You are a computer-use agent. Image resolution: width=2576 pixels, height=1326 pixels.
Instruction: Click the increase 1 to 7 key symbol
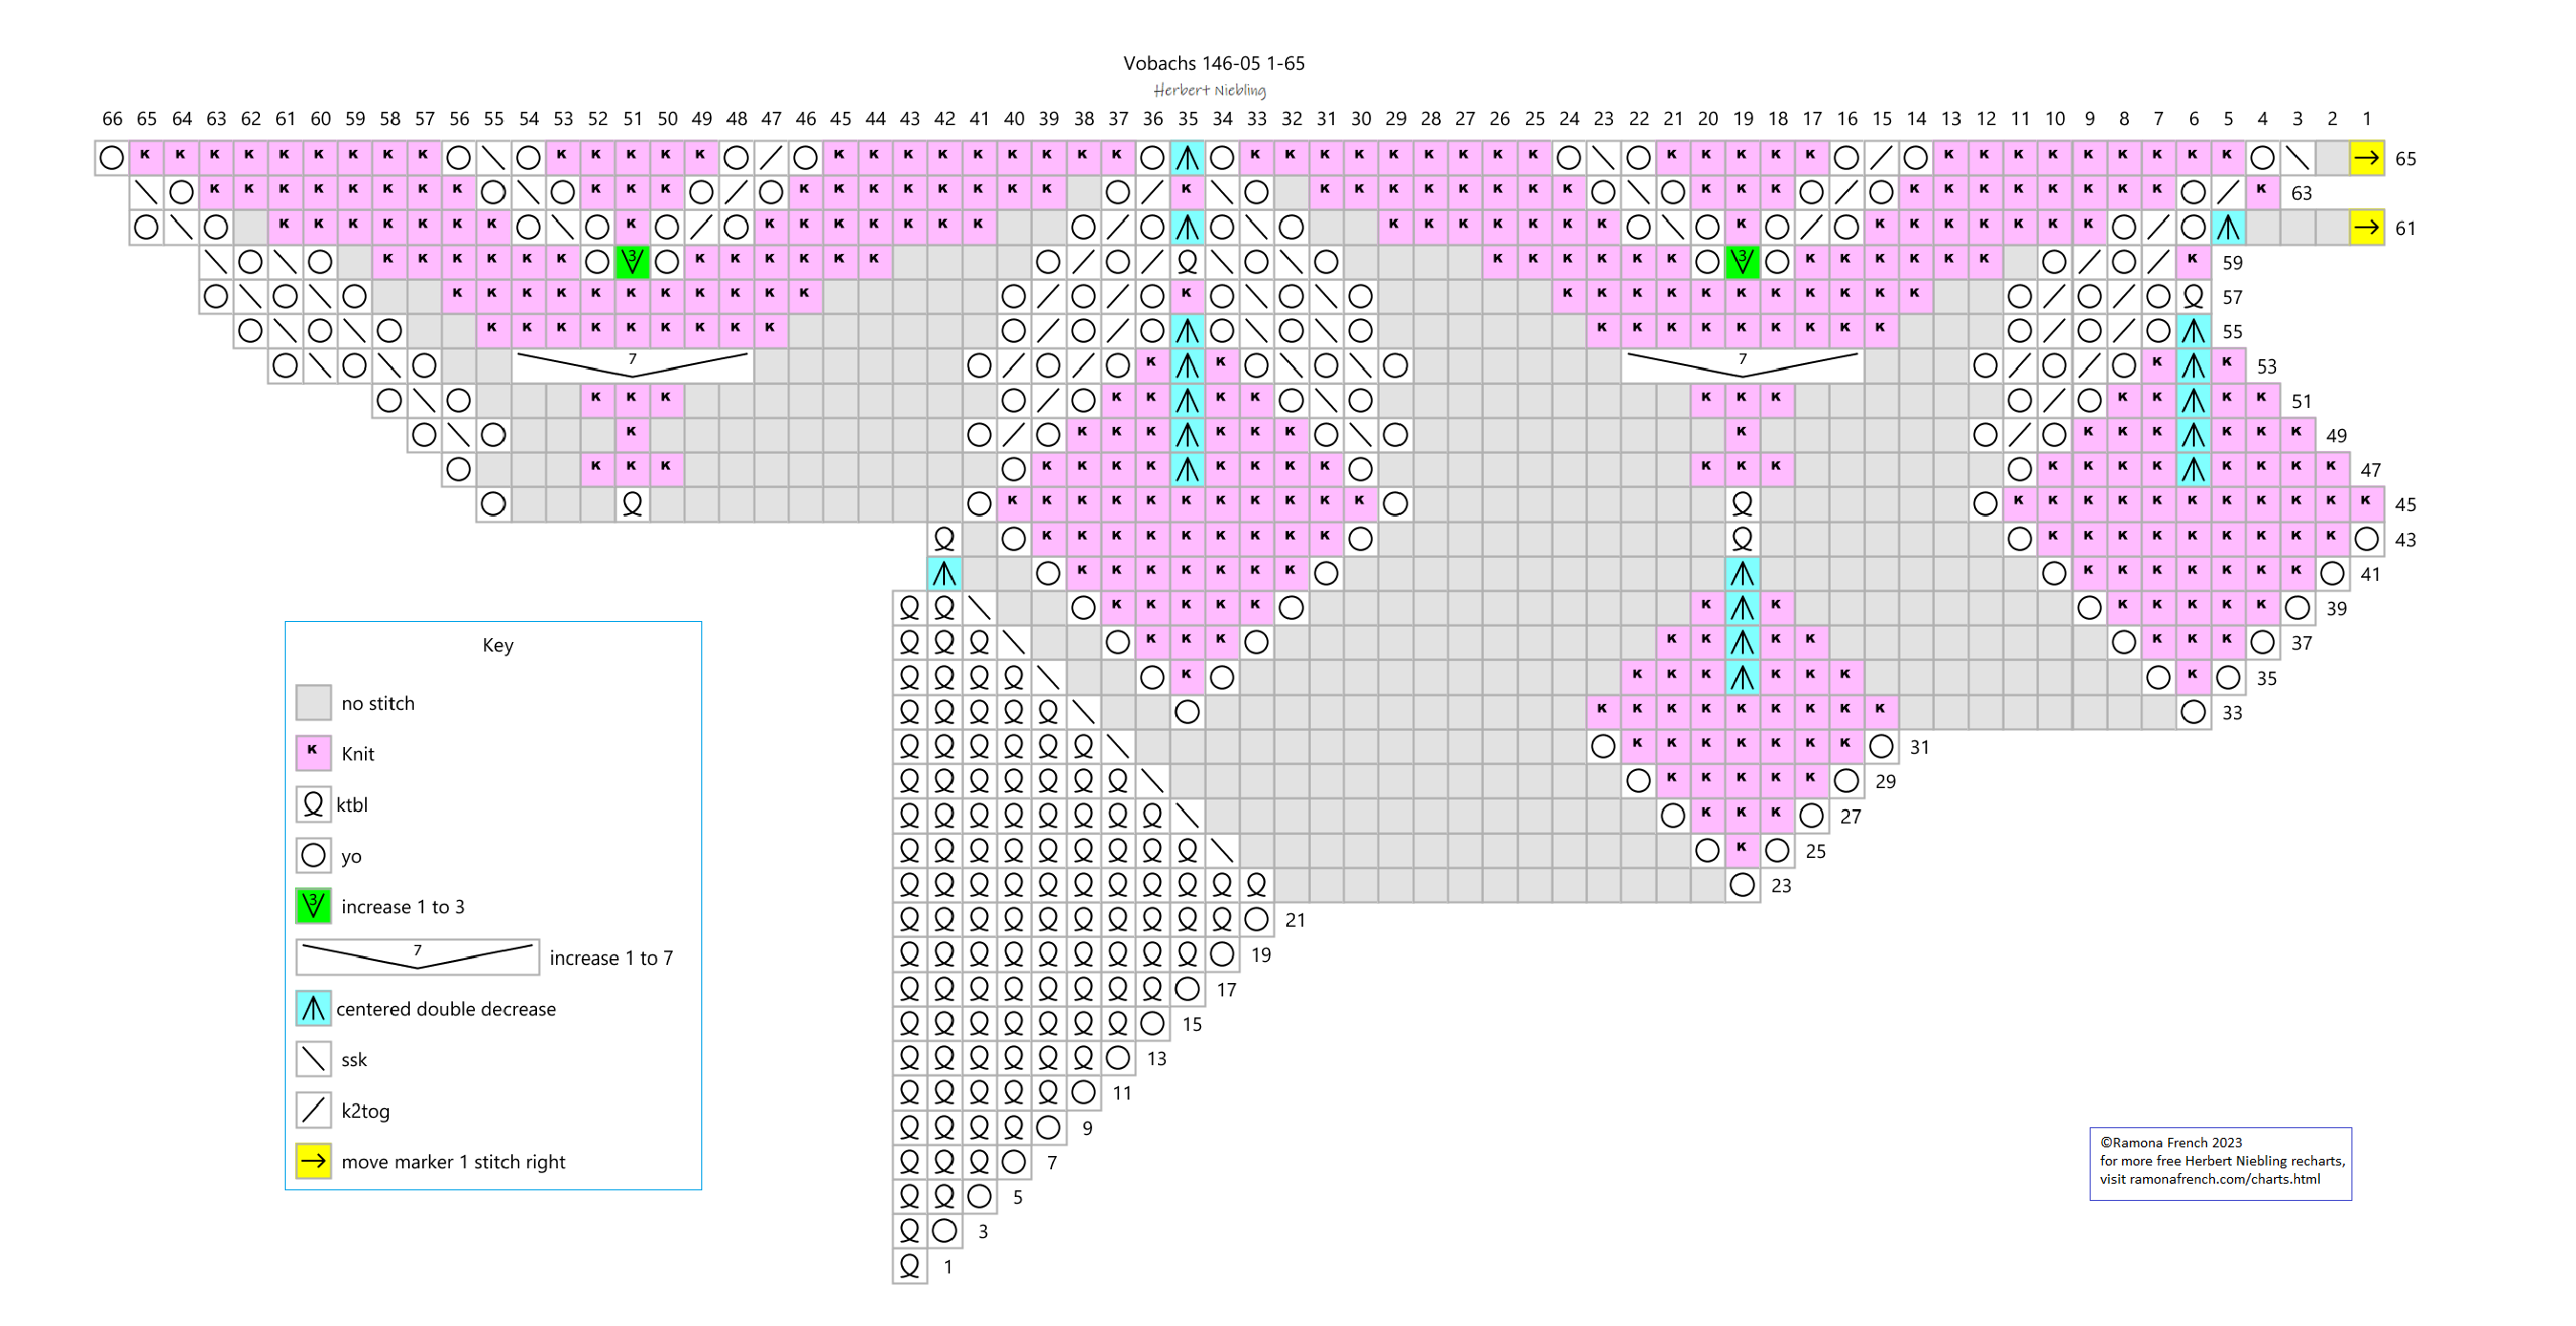(417, 957)
